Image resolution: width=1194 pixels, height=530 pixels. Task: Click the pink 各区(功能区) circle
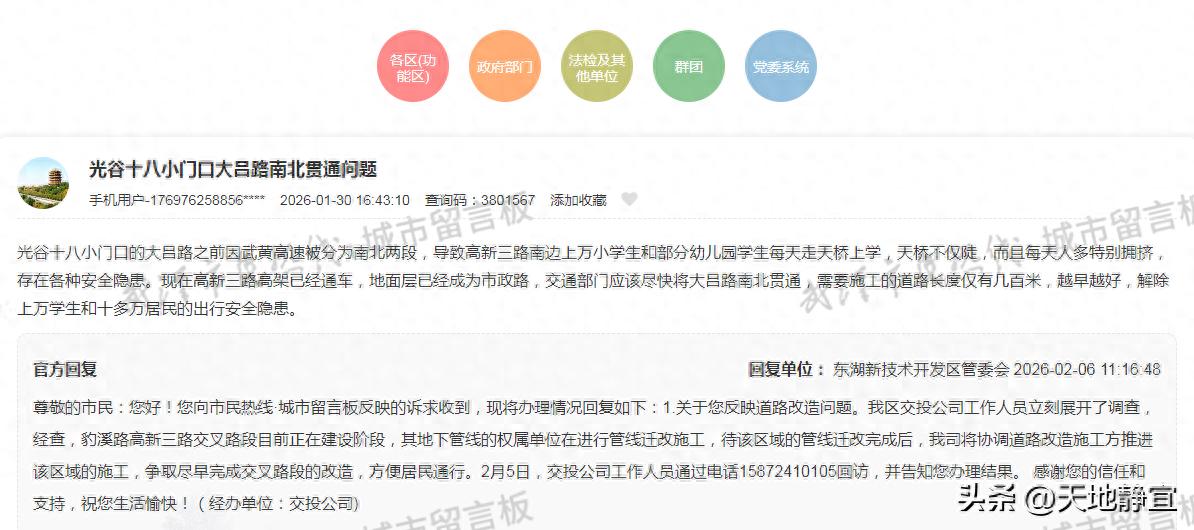point(412,67)
